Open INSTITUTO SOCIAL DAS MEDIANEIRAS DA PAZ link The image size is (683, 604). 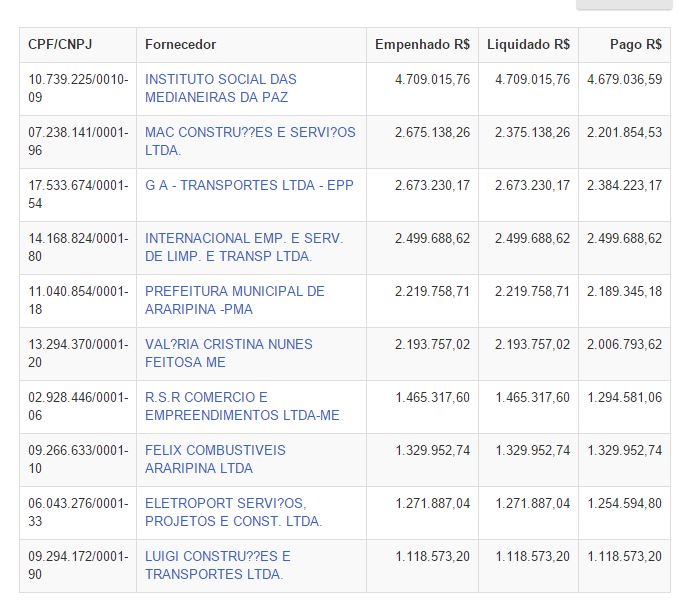(220, 88)
